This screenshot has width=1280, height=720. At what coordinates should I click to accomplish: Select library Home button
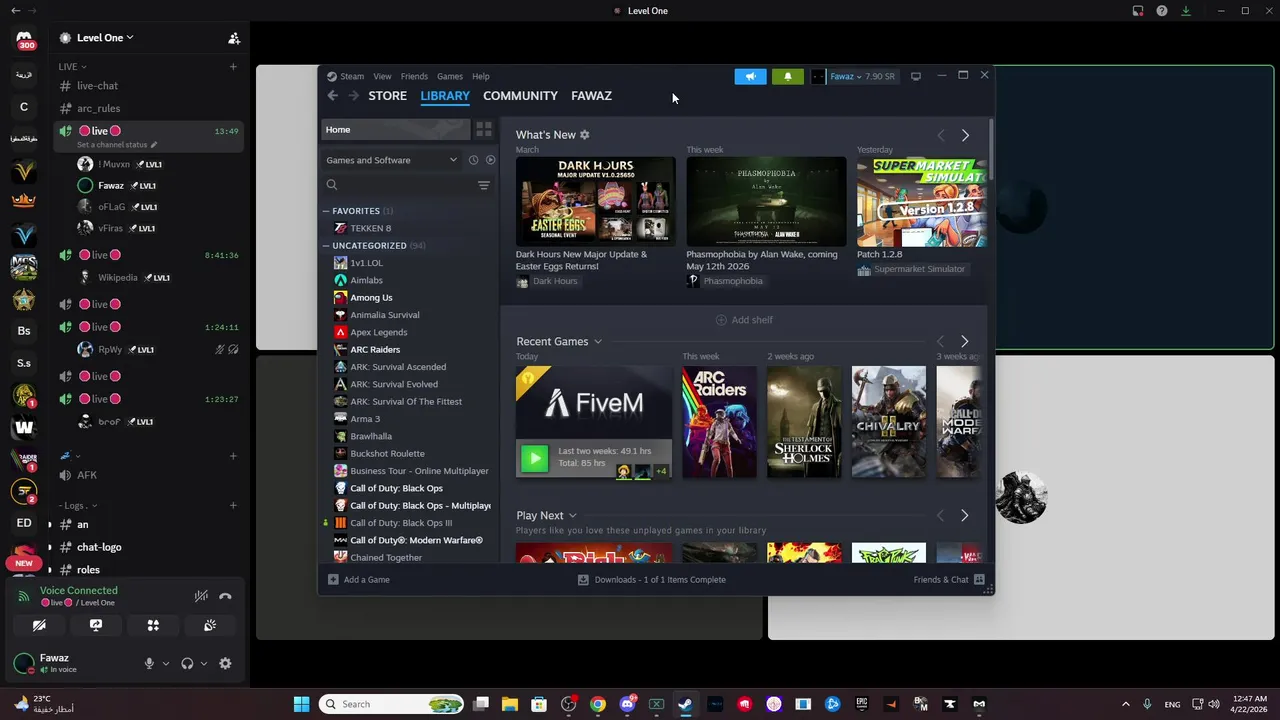pos(395,129)
